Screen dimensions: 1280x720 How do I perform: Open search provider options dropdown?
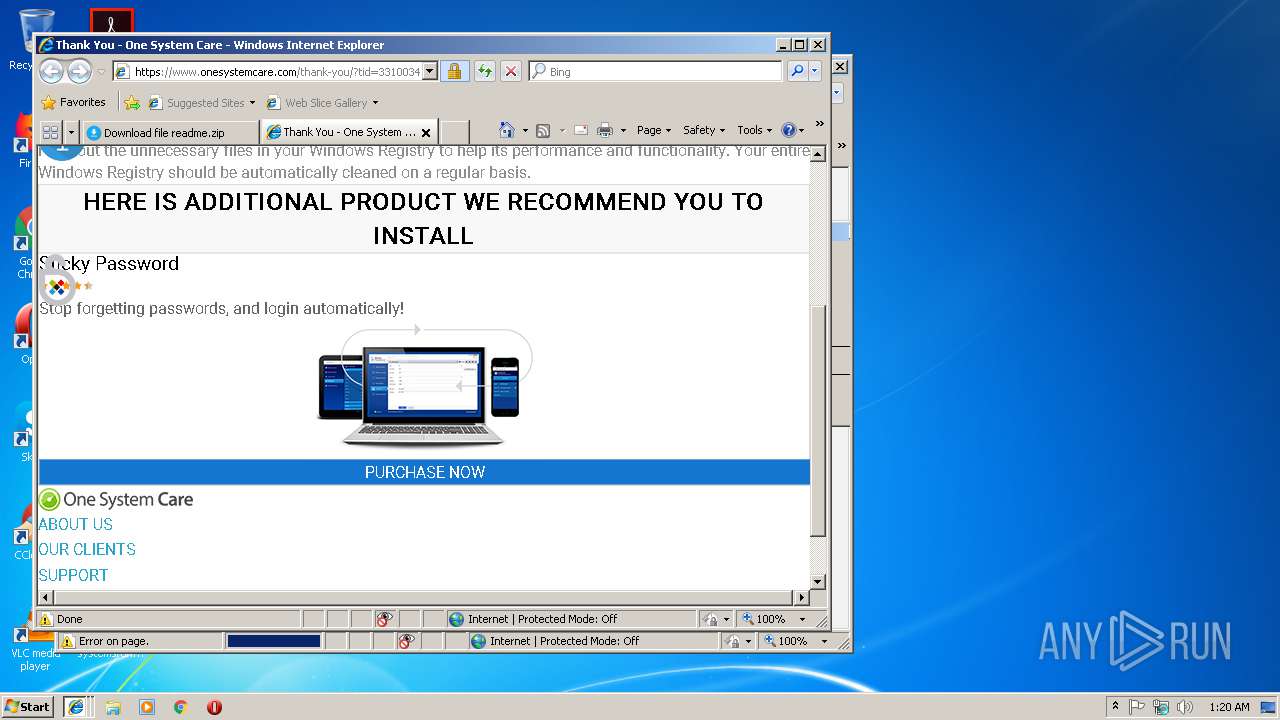click(815, 71)
